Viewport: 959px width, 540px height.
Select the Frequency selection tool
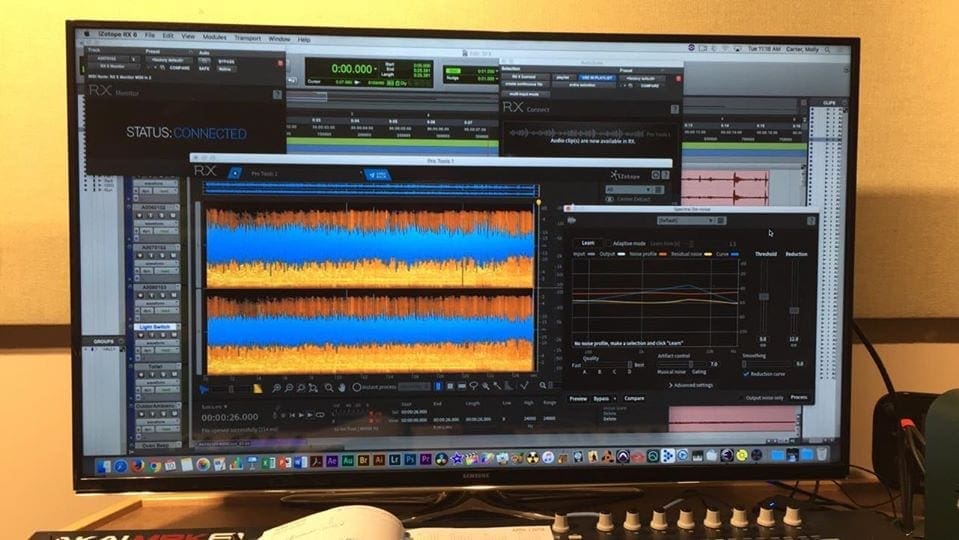(x=462, y=387)
